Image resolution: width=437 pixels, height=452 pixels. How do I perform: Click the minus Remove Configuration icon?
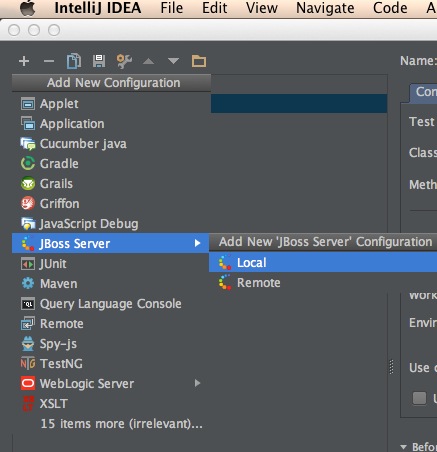[49, 61]
